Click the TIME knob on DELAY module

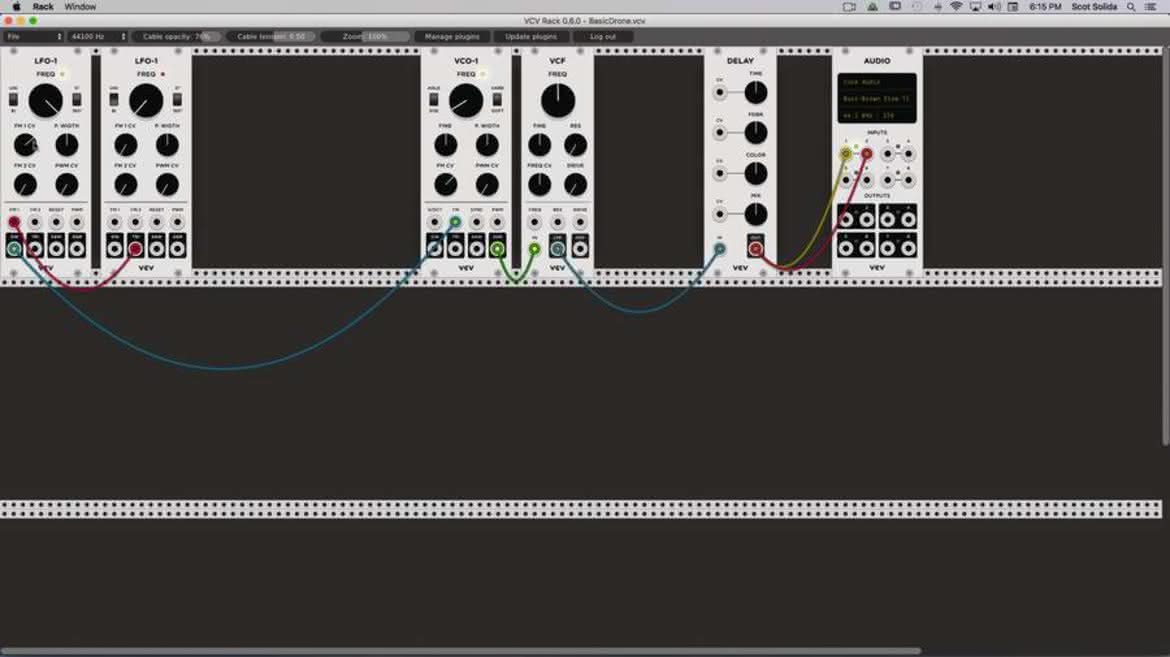[x=756, y=93]
